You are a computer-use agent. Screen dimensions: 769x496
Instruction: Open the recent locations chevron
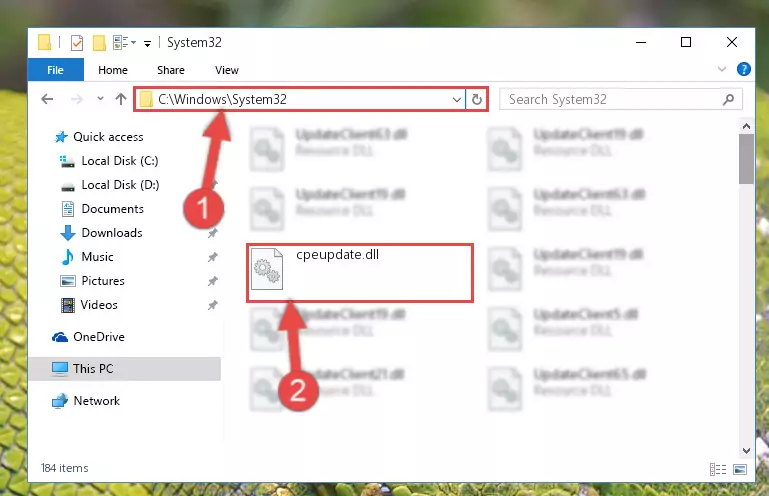[x=100, y=99]
